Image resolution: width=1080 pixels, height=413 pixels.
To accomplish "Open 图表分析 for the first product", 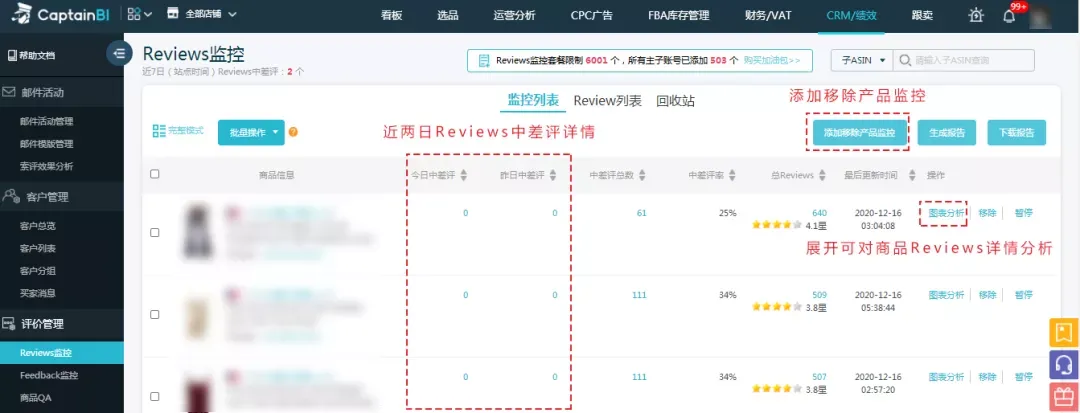I will pos(946,213).
